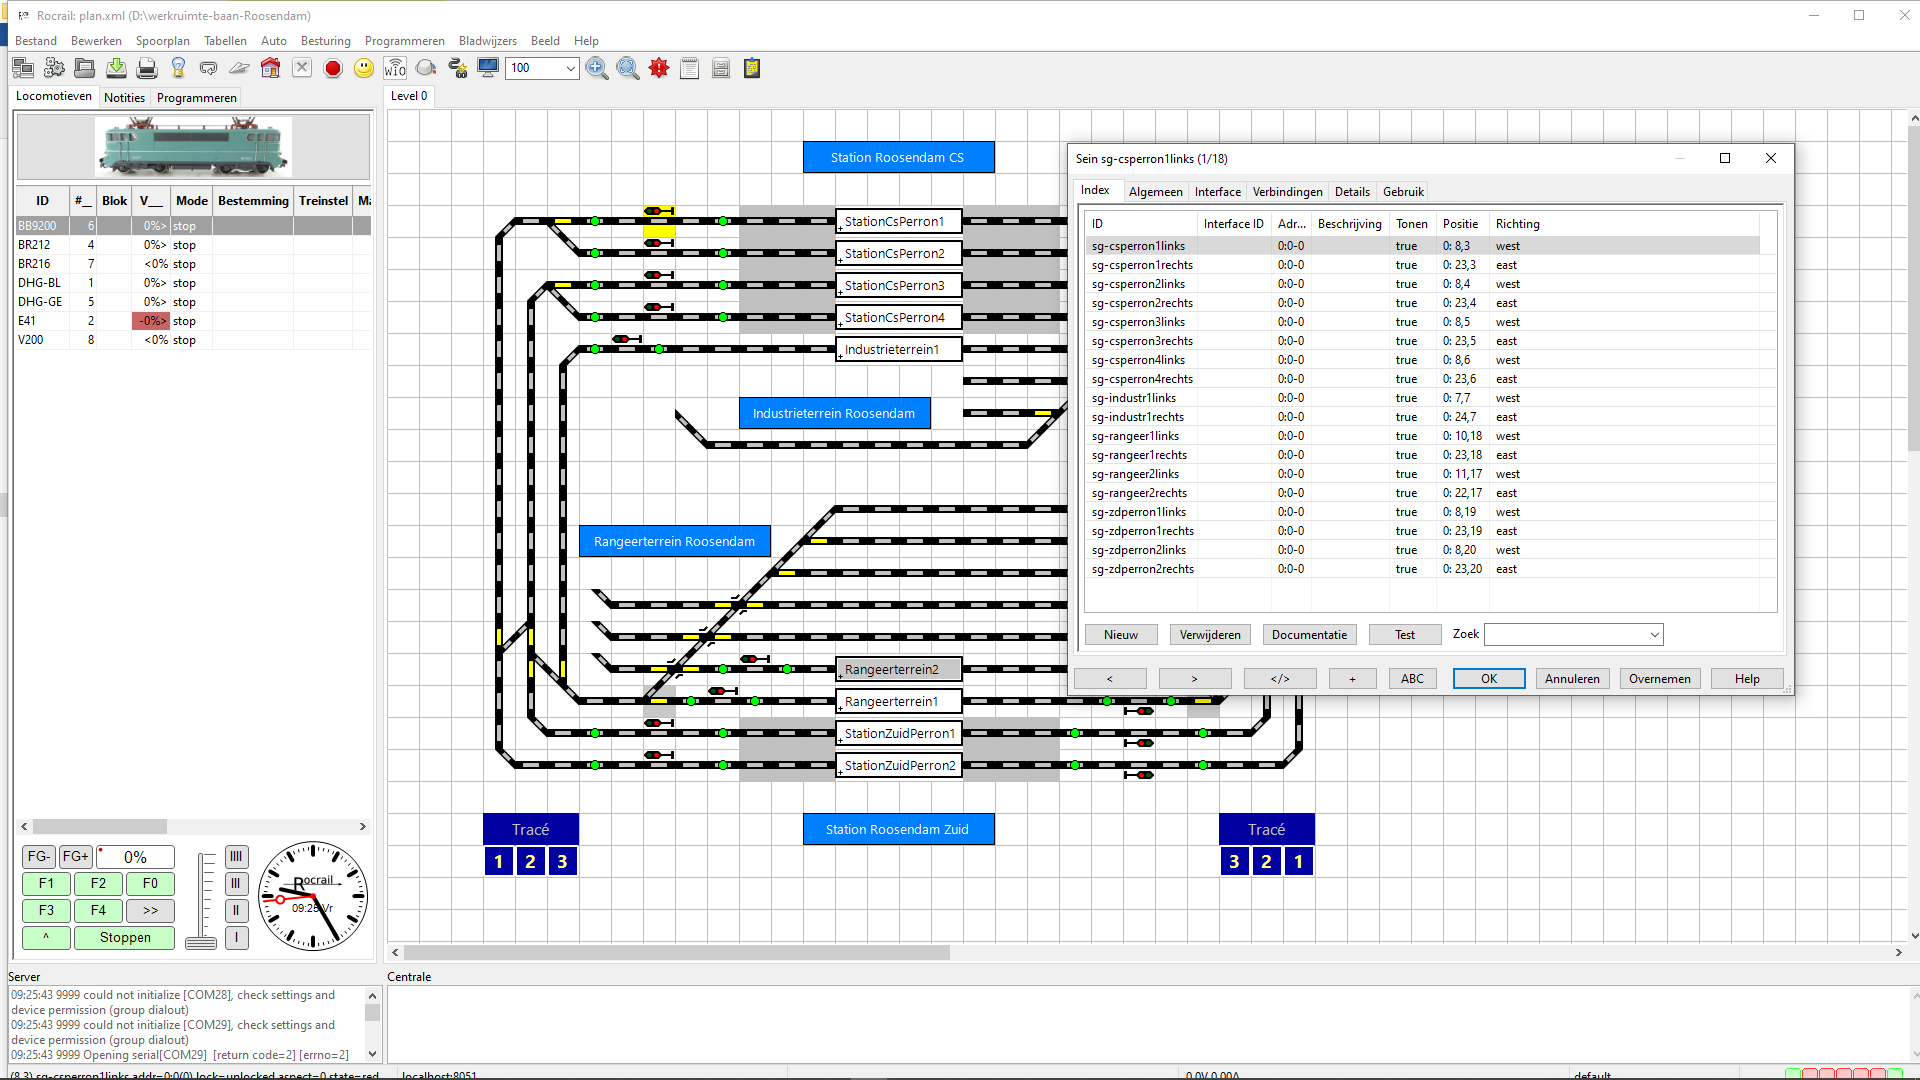
Task: Toggle the F1 locomotive function
Action: click(x=46, y=884)
